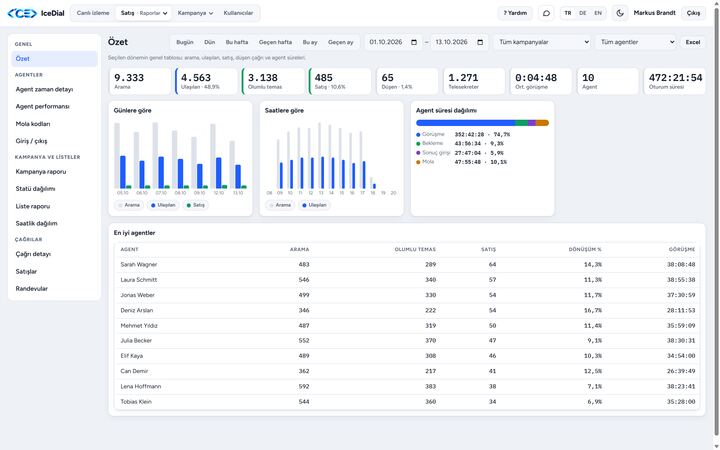Select the Geçen hafta date preset
The image size is (720, 450).
[276, 42]
